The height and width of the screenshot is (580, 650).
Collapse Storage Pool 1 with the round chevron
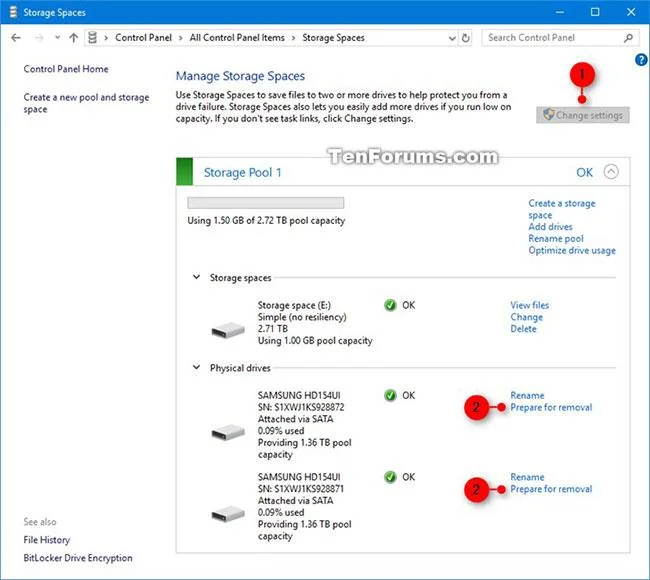tap(611, 172)
